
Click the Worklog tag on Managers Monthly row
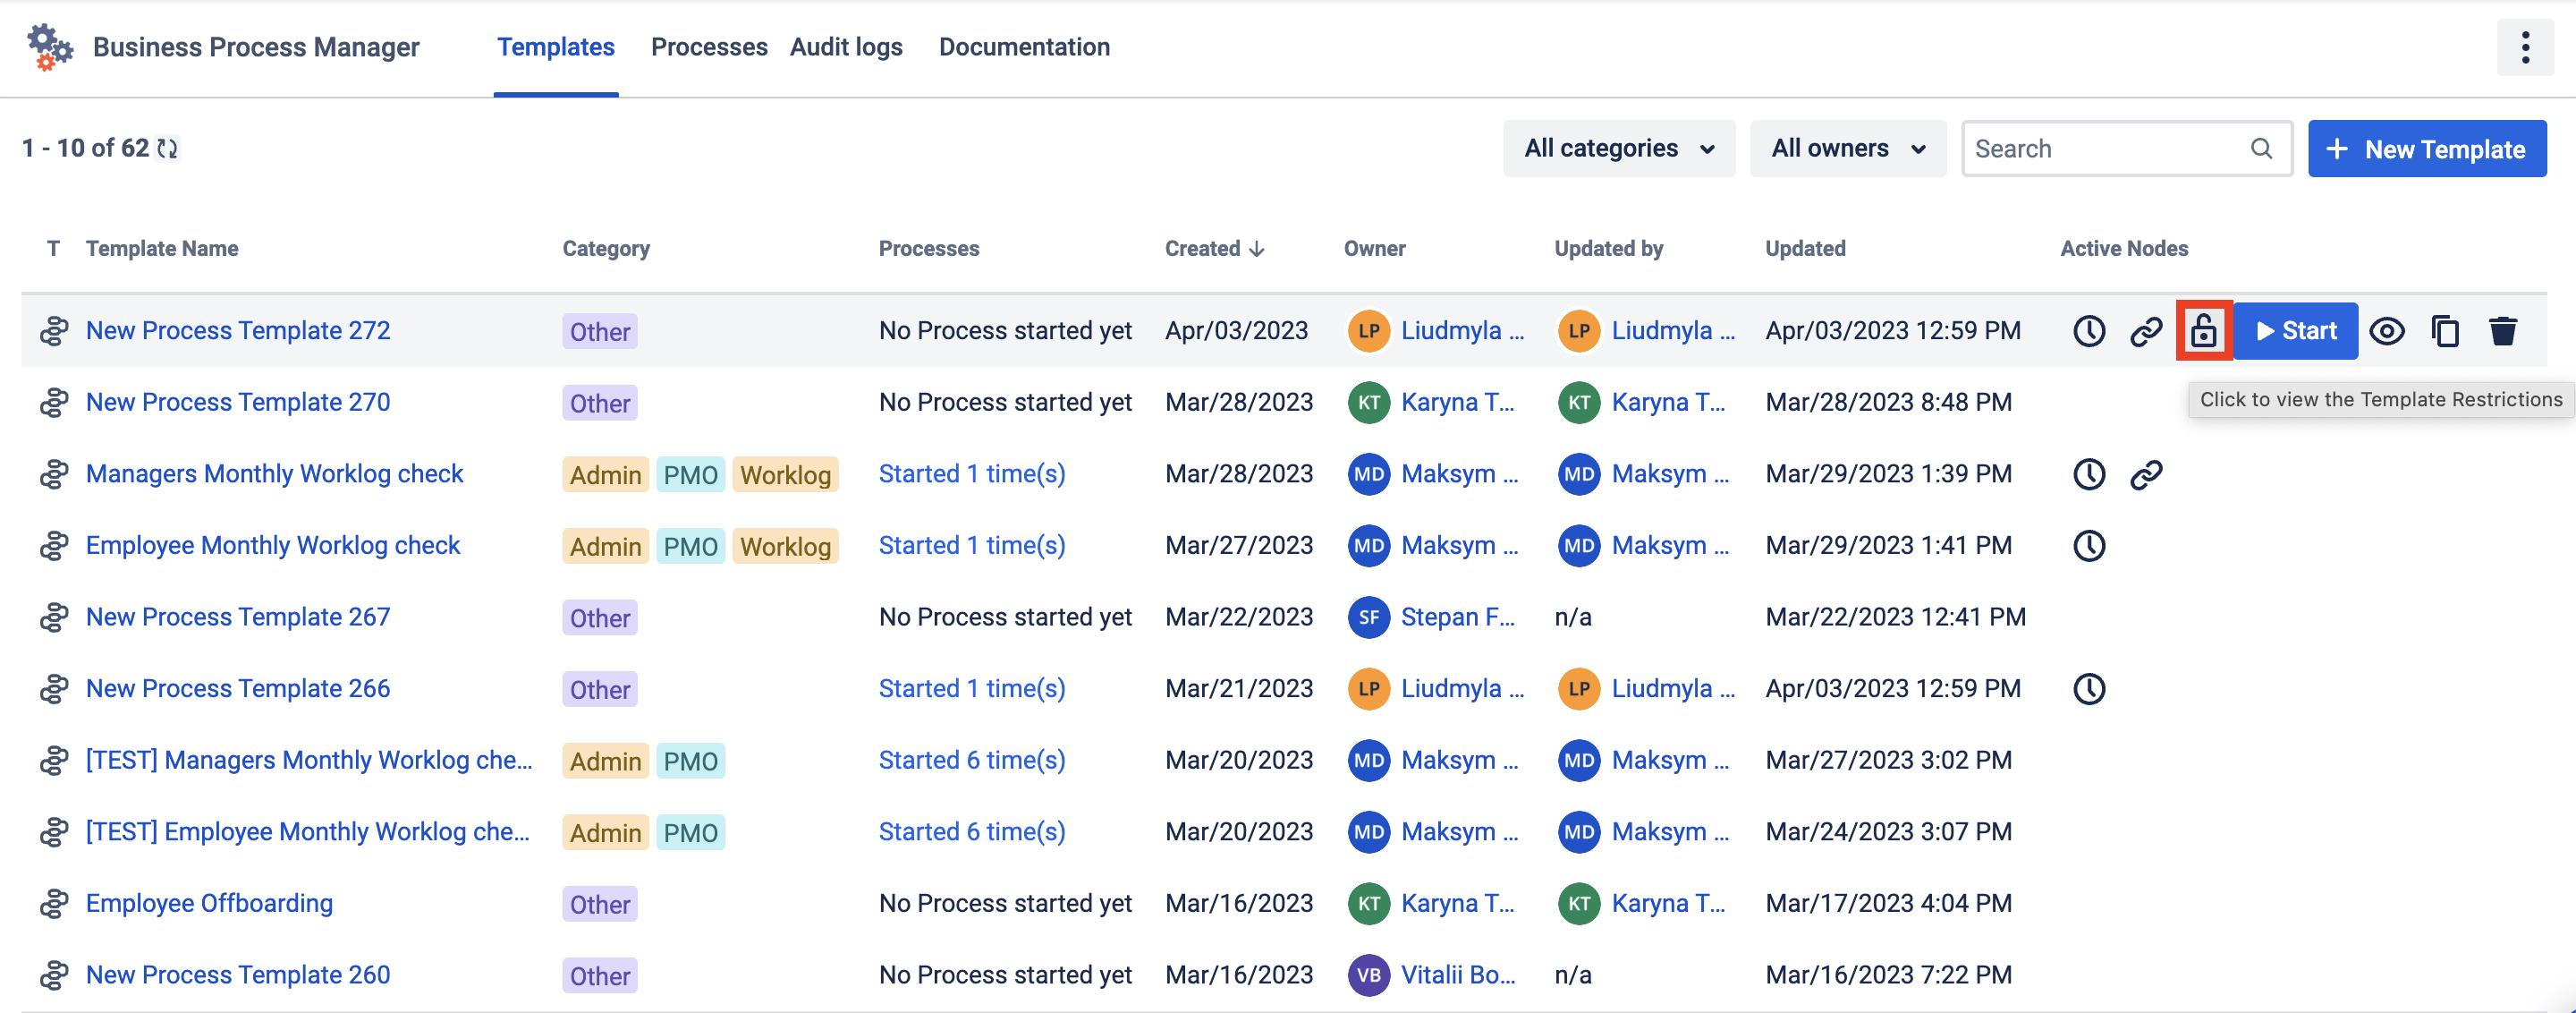[x=784, y=474]
